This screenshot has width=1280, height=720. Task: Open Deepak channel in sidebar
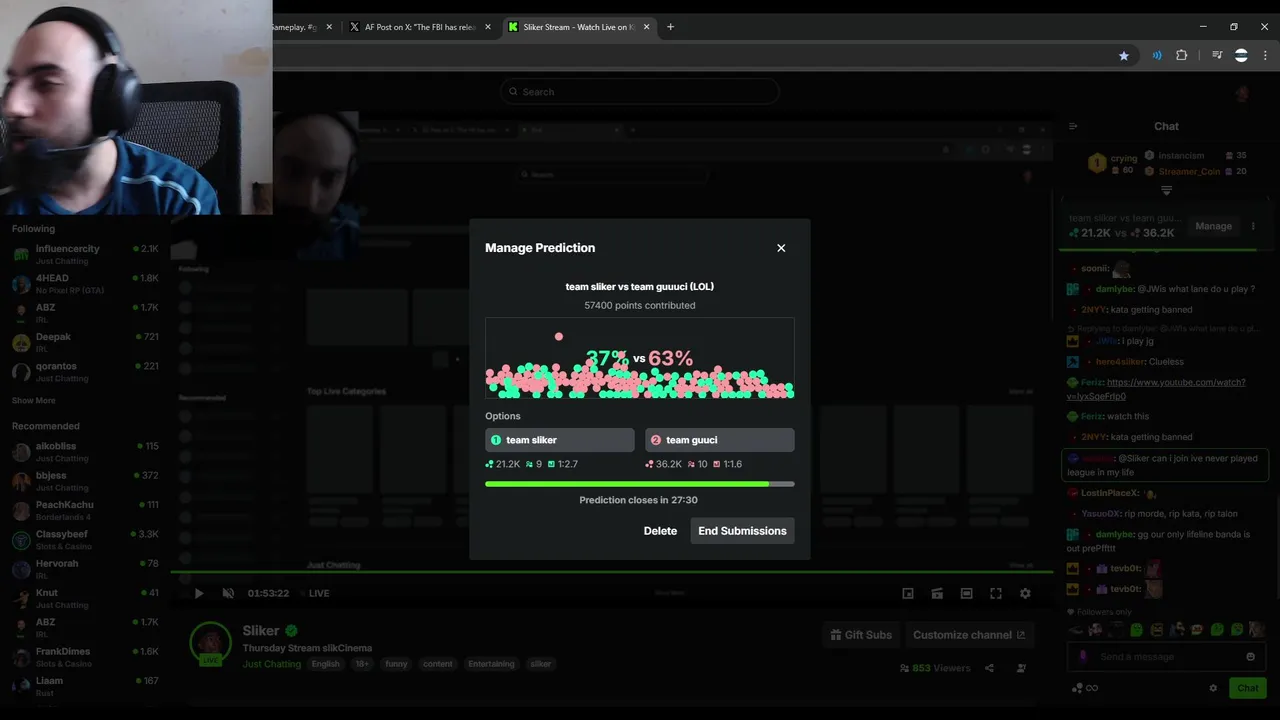click(x=86, y=342)
